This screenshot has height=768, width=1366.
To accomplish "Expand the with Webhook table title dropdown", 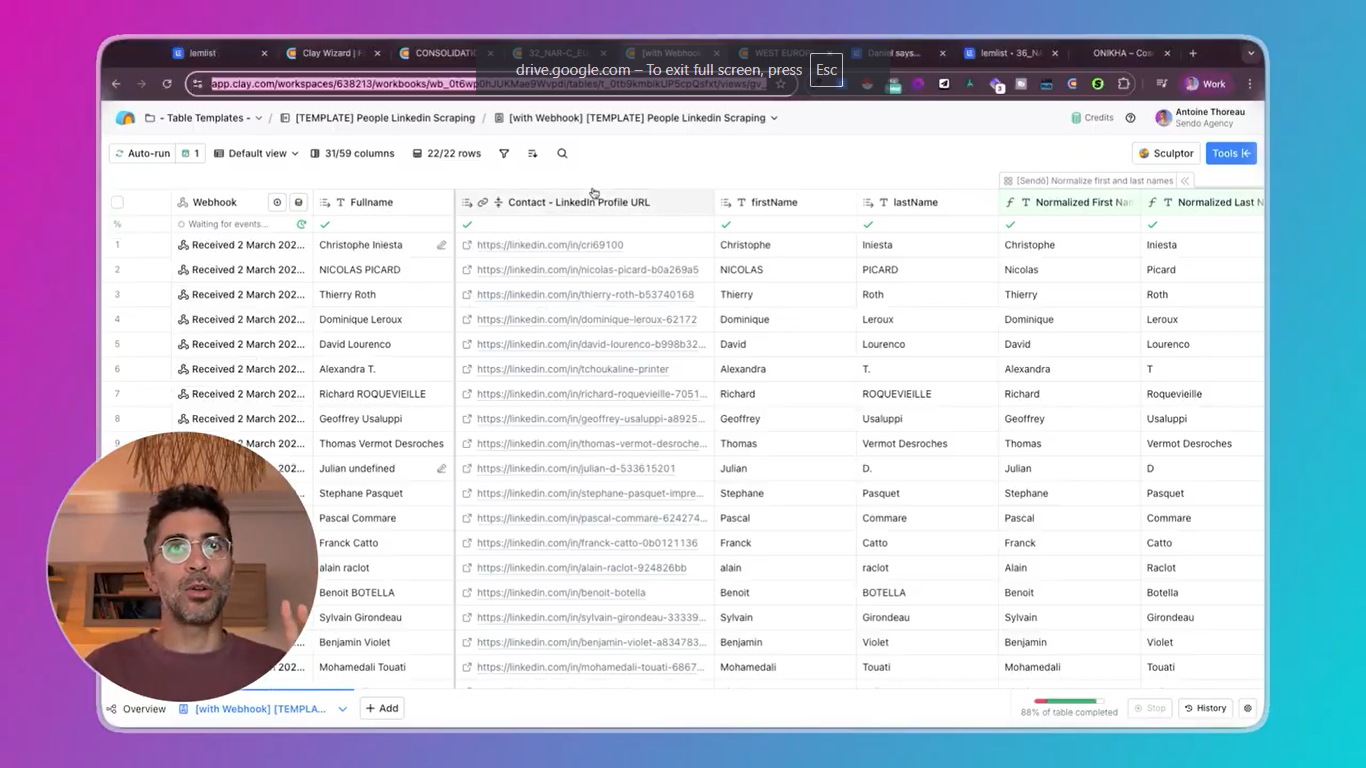I will point(774,118).
